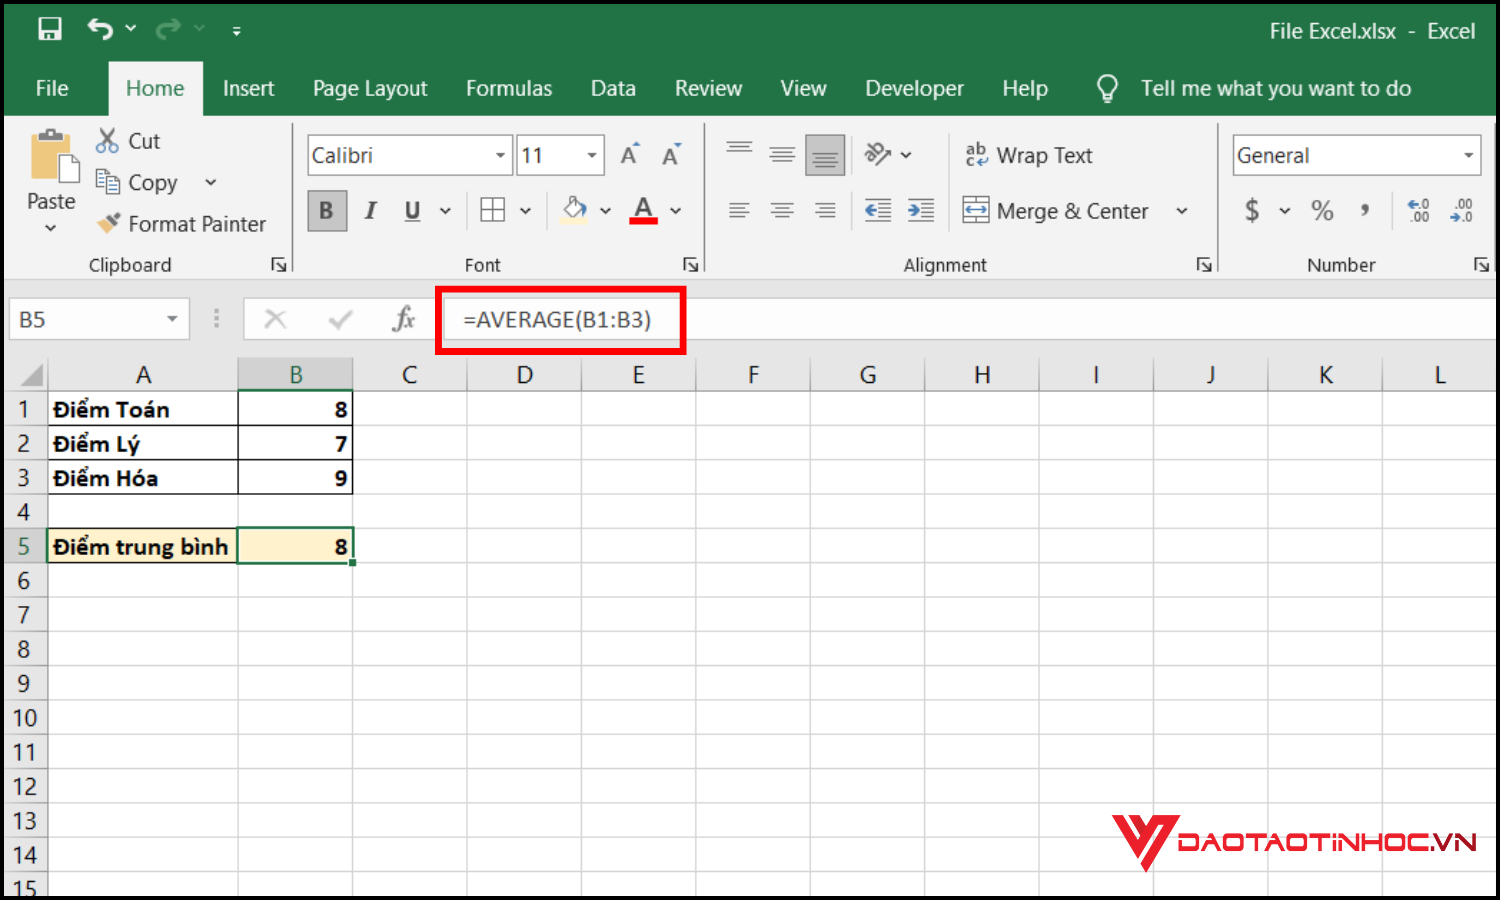Open the Merge & Center dropdown arrow
Viewport: 1500px width, 900px height.
(x=1182, y=211)
